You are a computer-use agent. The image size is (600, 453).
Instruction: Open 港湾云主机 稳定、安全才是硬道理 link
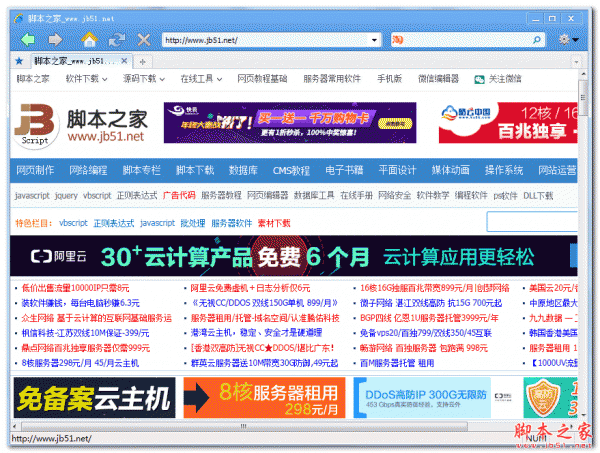256,333
